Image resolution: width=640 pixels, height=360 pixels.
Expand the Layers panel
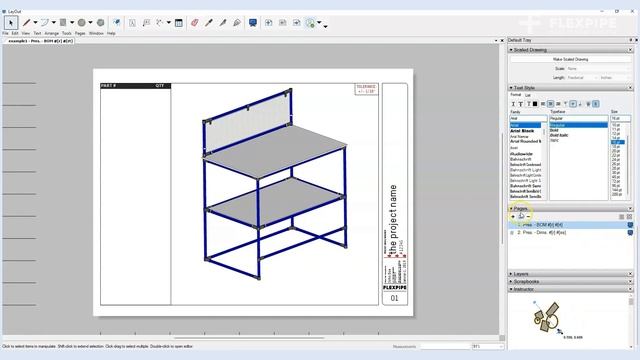click(x=511, y=274)
